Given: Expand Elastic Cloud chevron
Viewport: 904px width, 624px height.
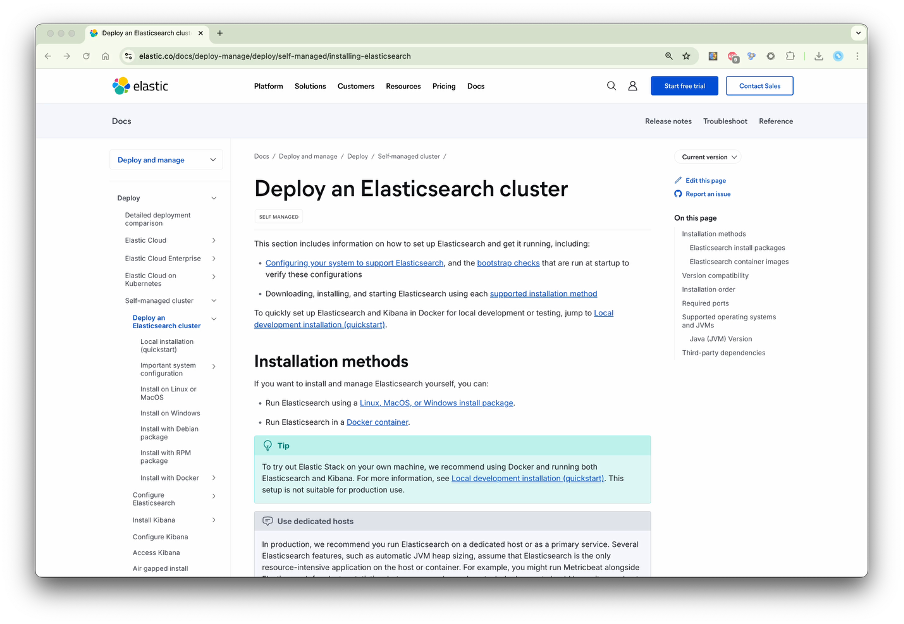Looking at the screenshot, I should 214,240.
